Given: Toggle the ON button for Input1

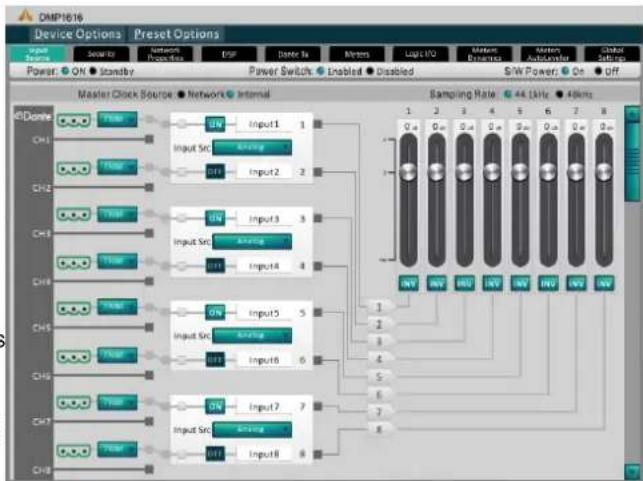Looking at the screenshot, I should (215, 124).
